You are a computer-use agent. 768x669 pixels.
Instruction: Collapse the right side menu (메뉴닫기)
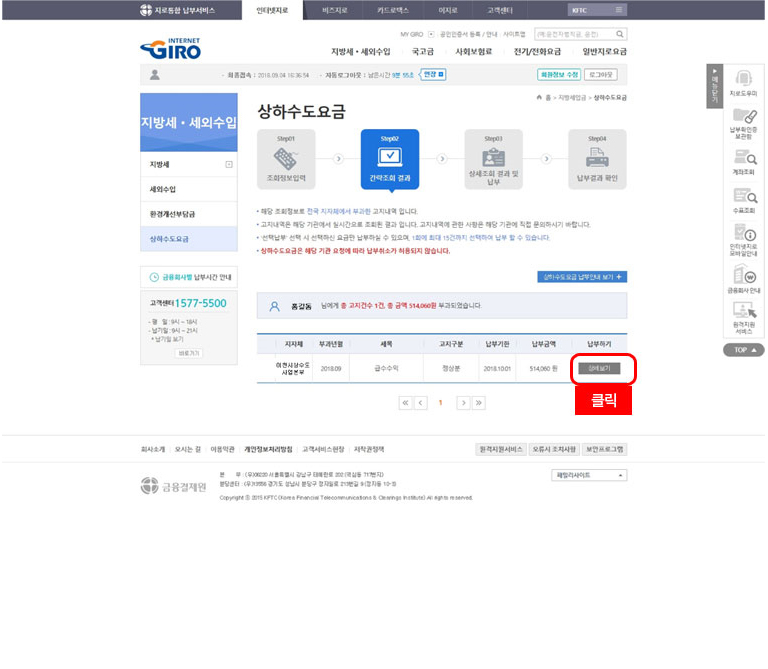pyautogui.click(x=714, y=86)
